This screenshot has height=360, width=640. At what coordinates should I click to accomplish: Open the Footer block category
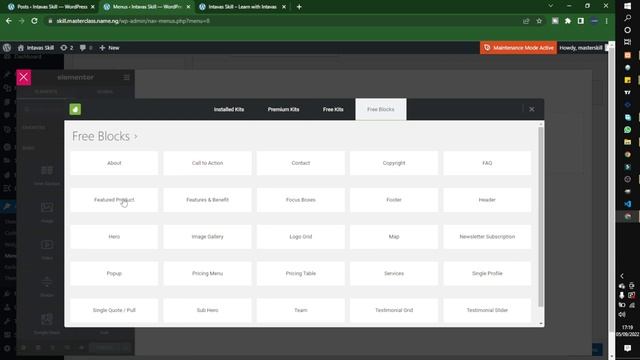pyautogui.click(x=394, y=200)
